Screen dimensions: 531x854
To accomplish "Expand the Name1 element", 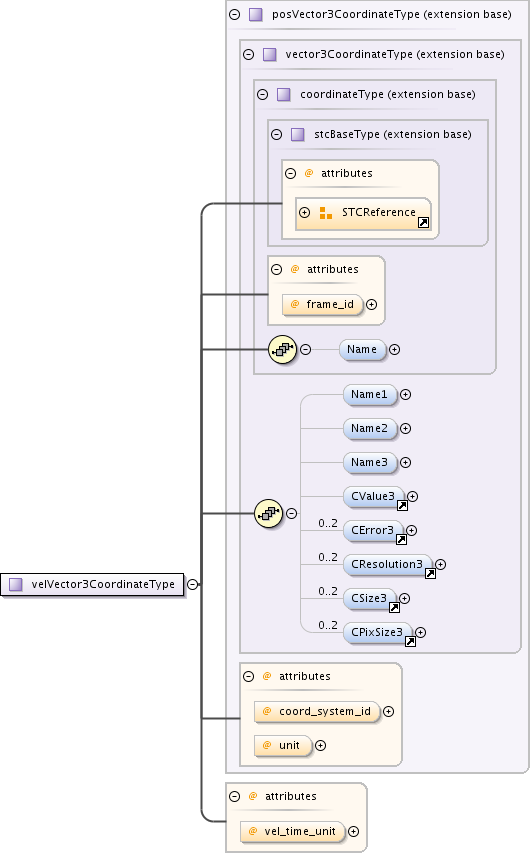I will point(406,394).
